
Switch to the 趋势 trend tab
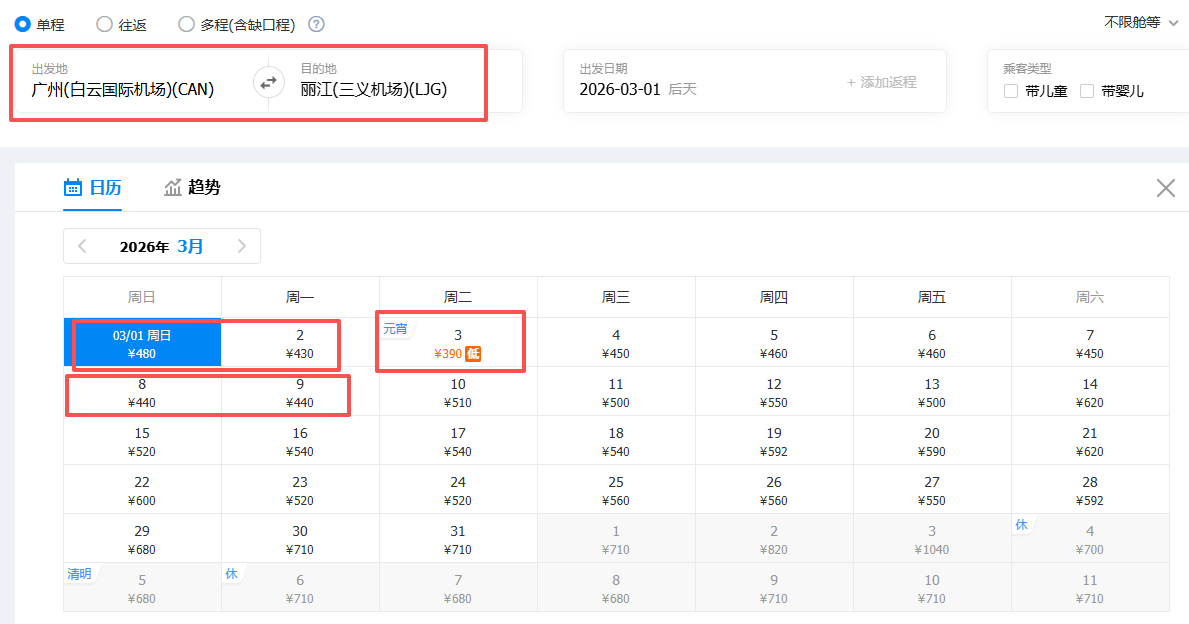(x=192, y=188)
